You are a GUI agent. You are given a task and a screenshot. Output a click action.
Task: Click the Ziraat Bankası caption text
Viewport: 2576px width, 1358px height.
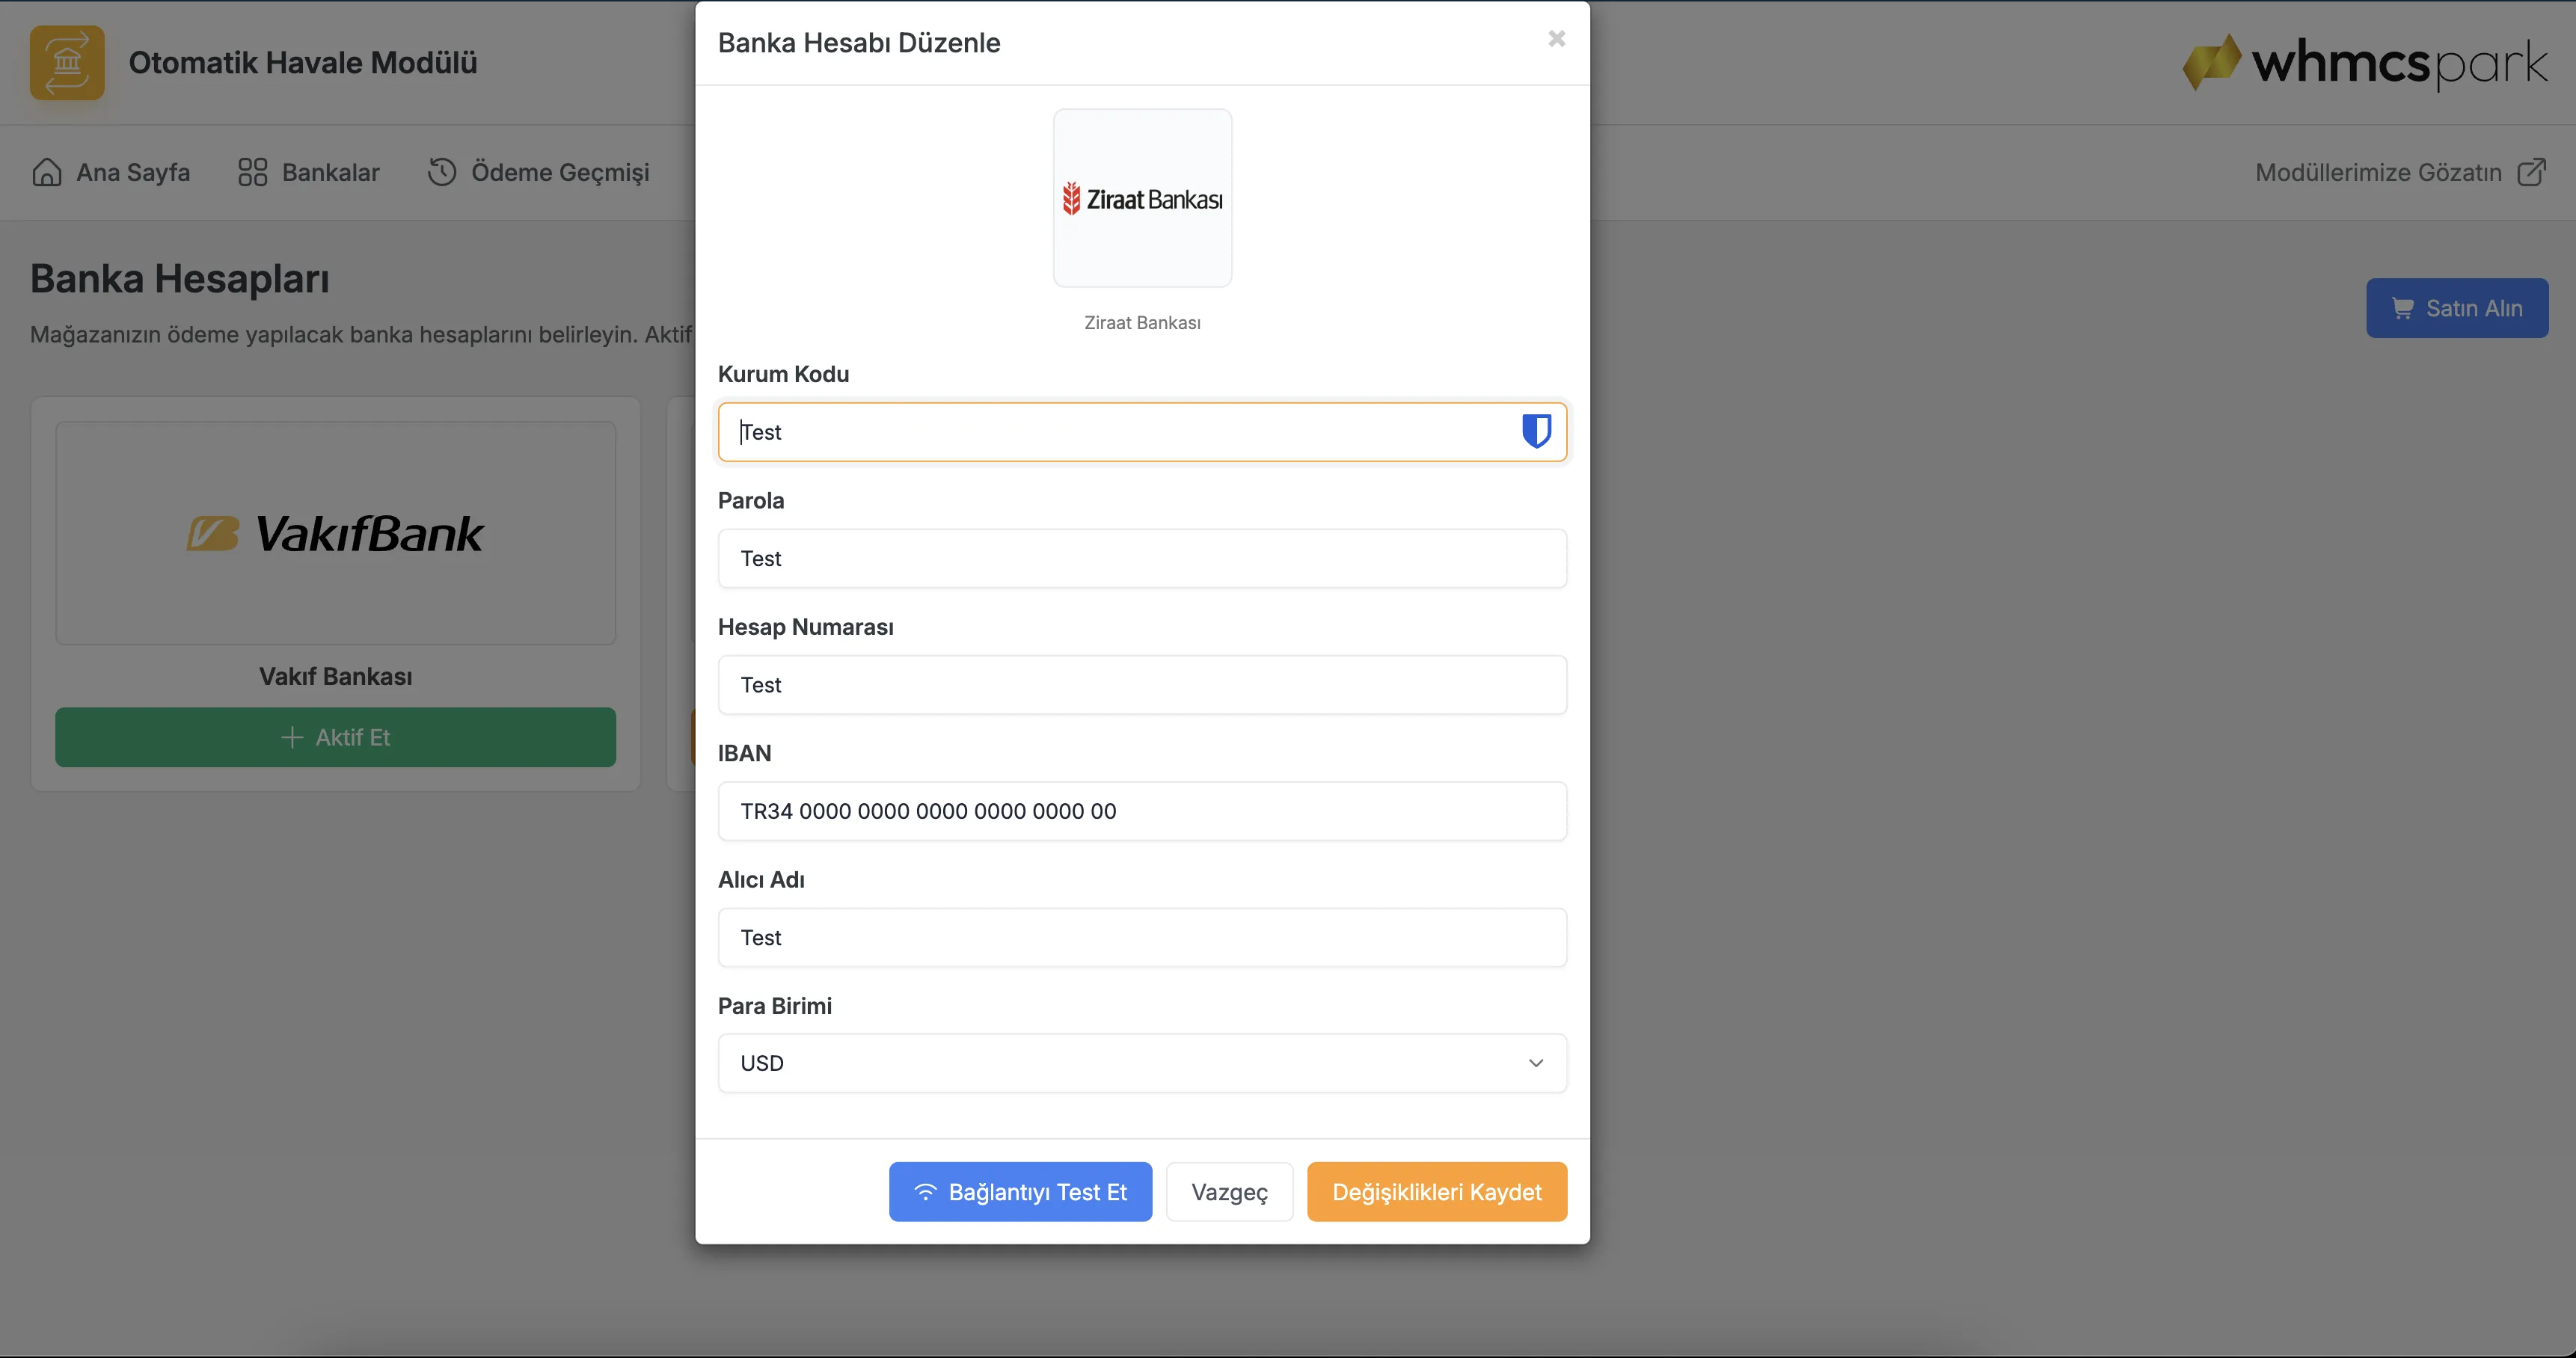pos(1142,322)
